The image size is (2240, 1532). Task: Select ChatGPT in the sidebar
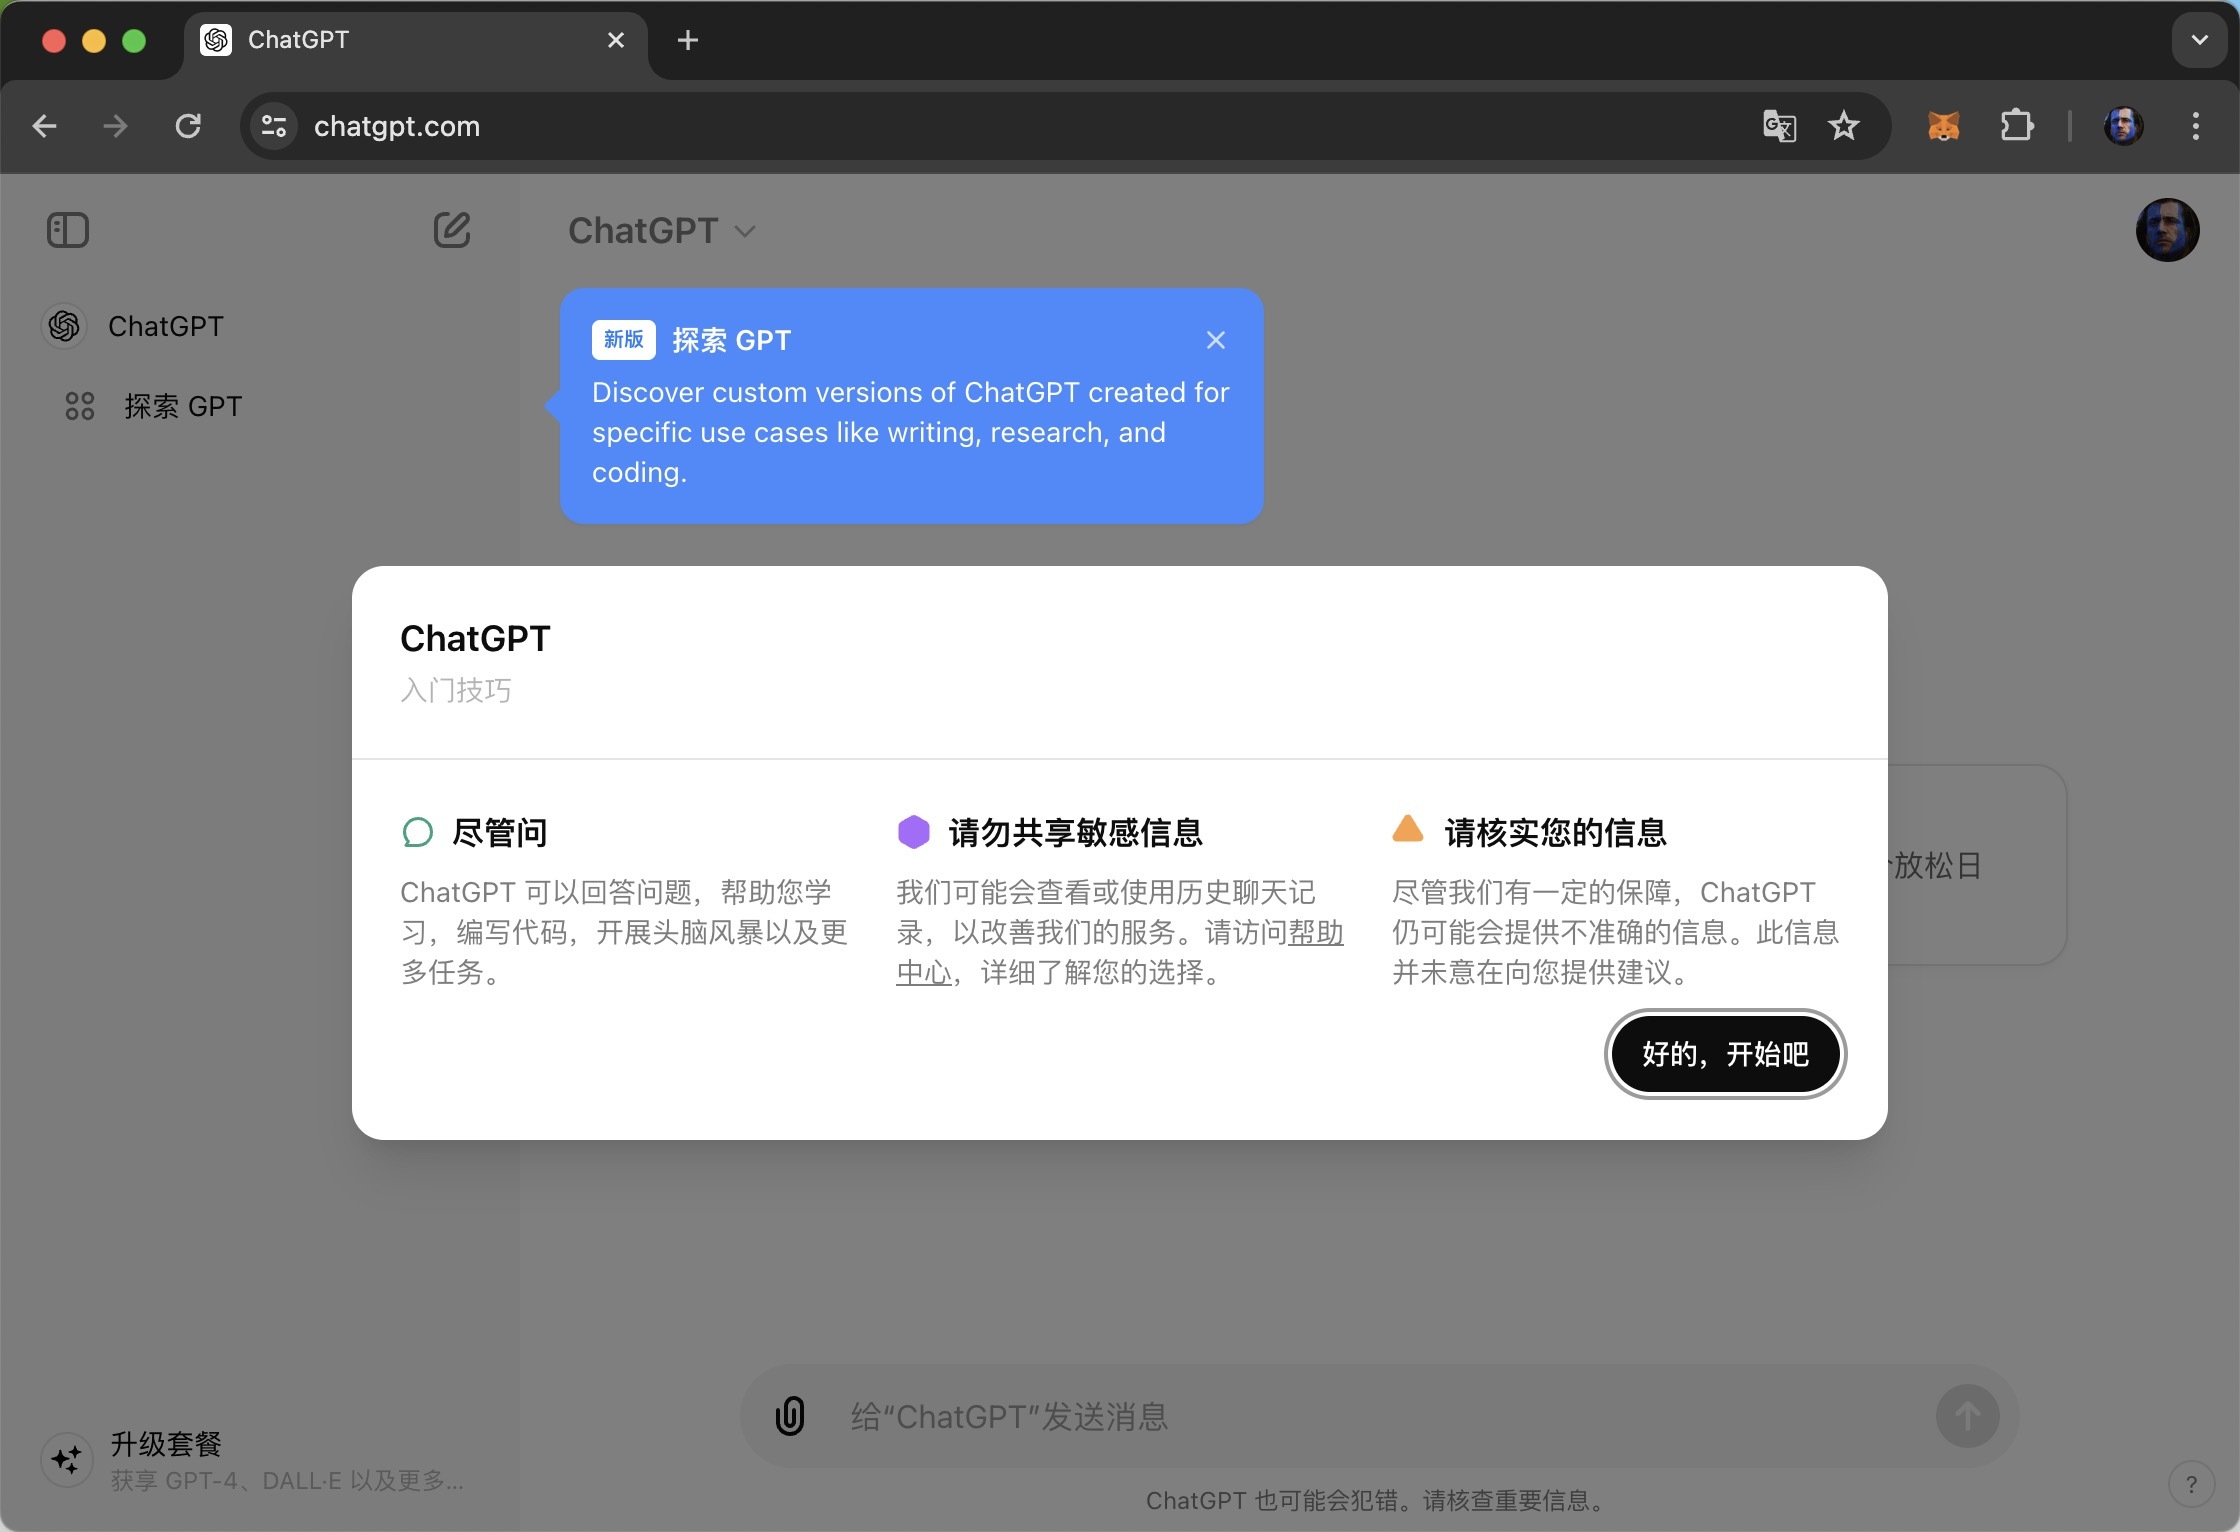pyautogui.click(x=258, y=326)
